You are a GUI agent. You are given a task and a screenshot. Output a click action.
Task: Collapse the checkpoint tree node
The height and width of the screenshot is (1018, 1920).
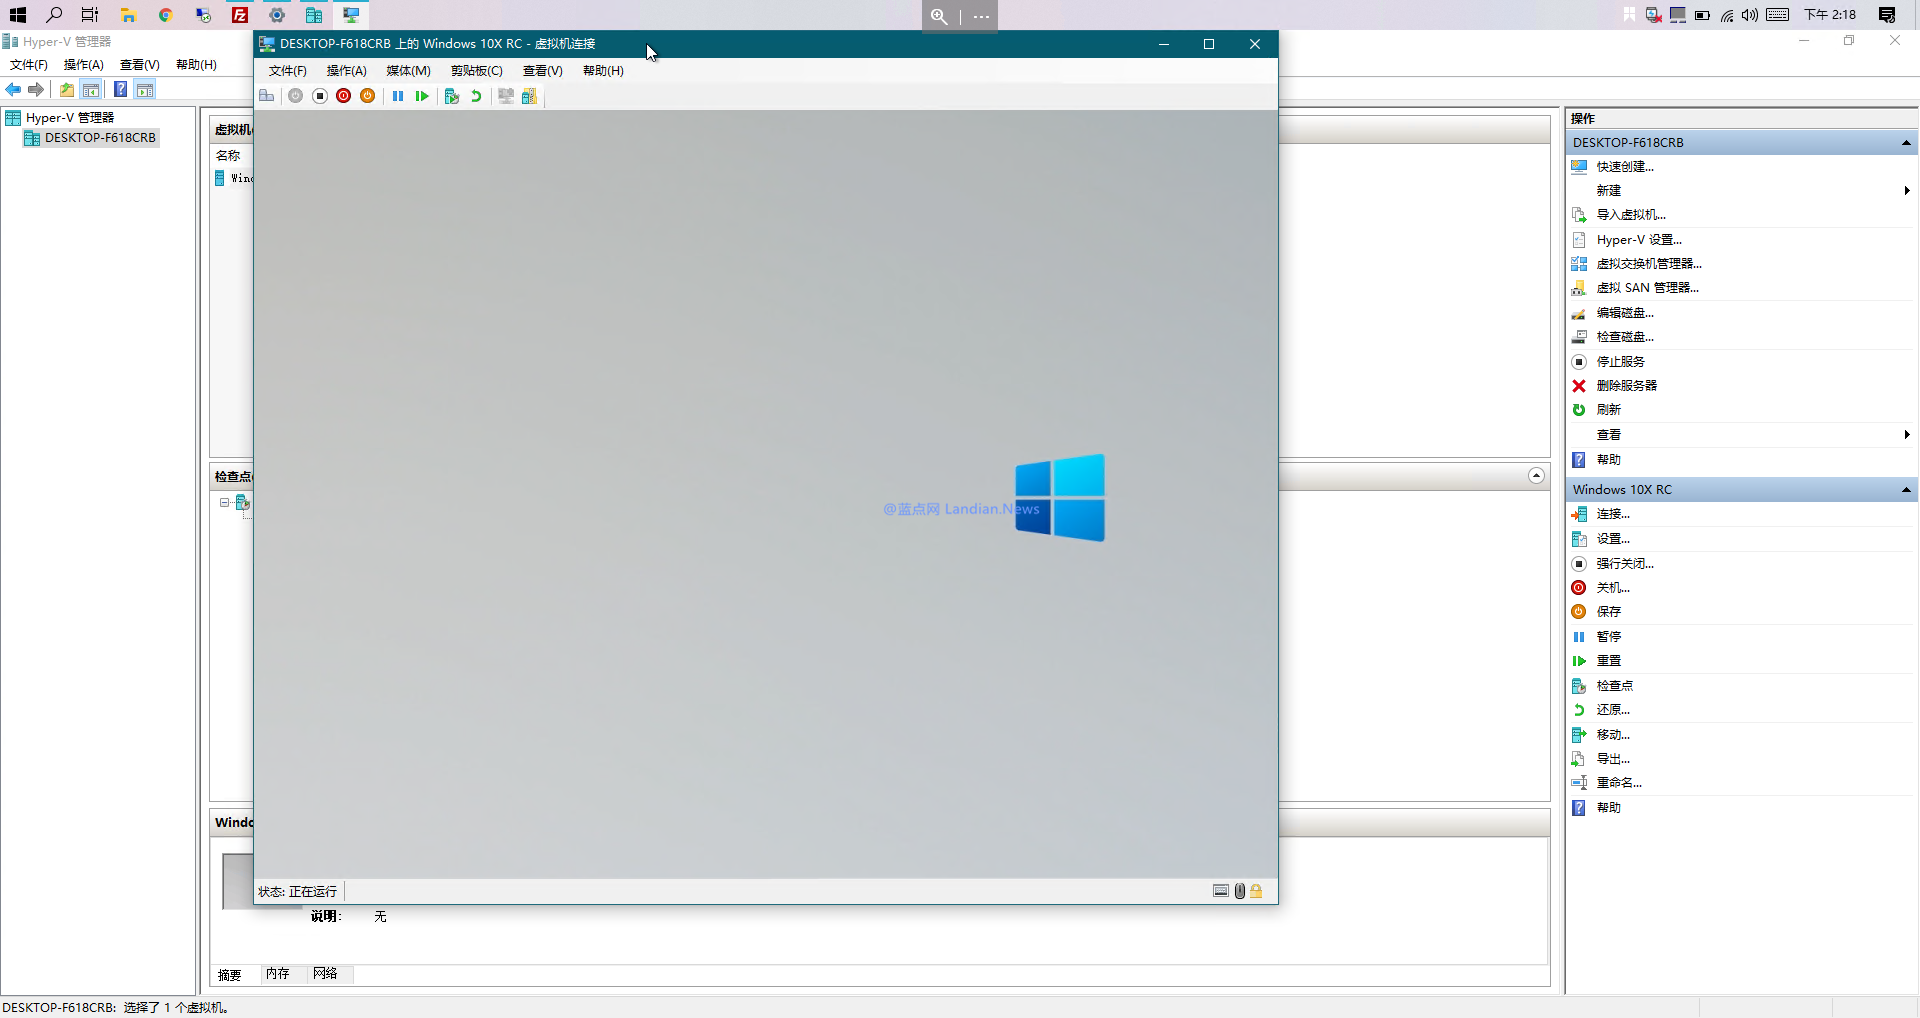point(225,503)
